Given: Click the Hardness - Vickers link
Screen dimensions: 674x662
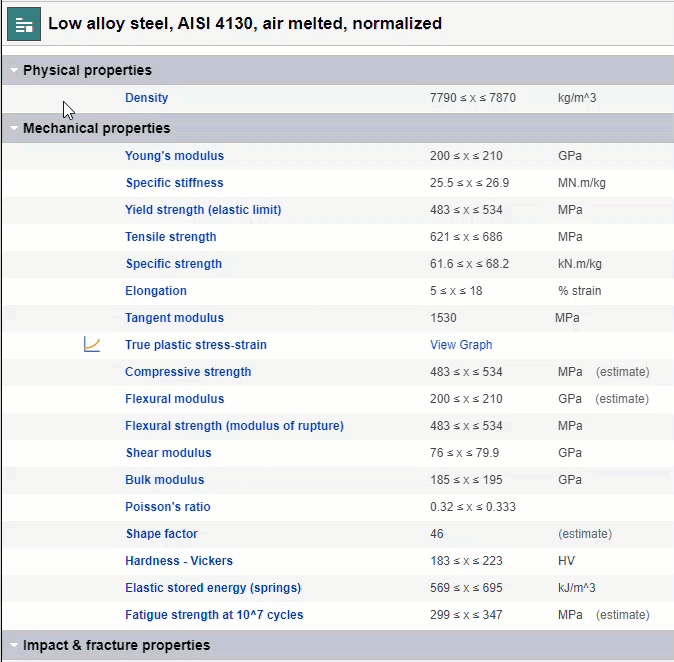Looking at the screenshot, I should tap(179, 561).
